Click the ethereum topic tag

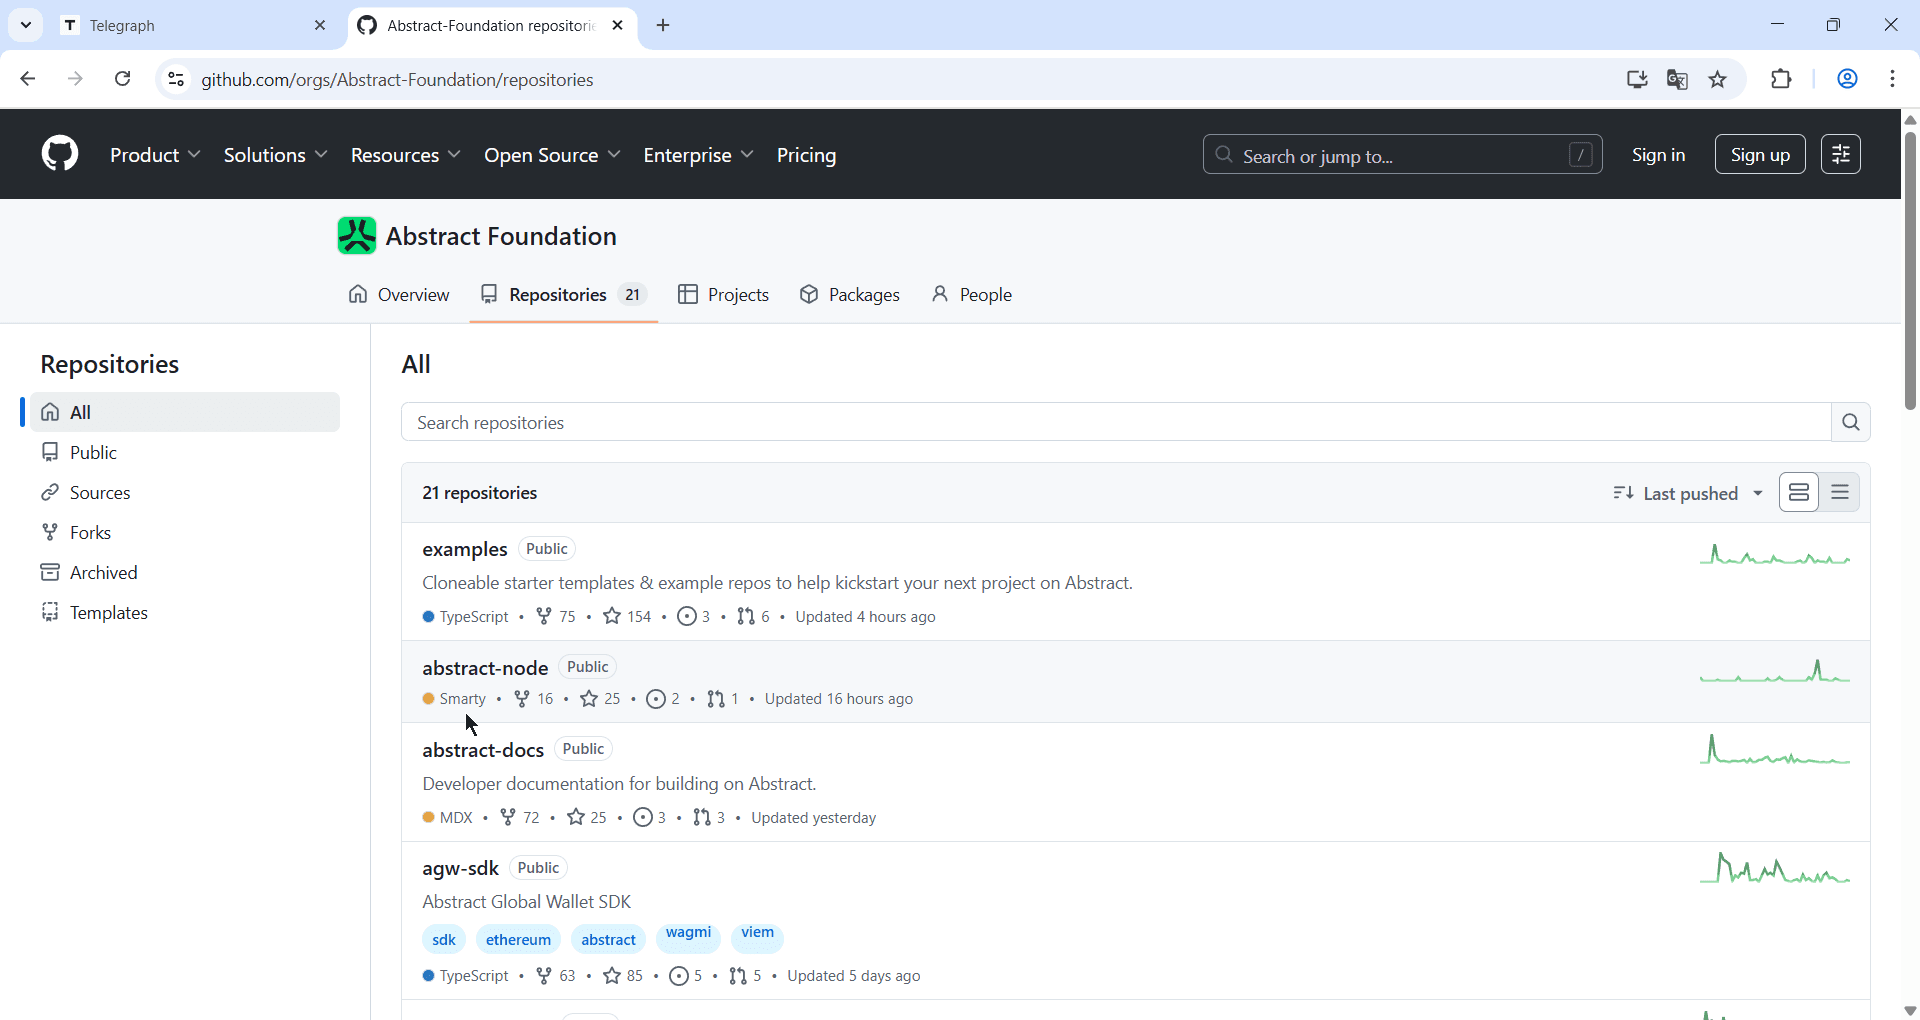[x=518, y=940]
